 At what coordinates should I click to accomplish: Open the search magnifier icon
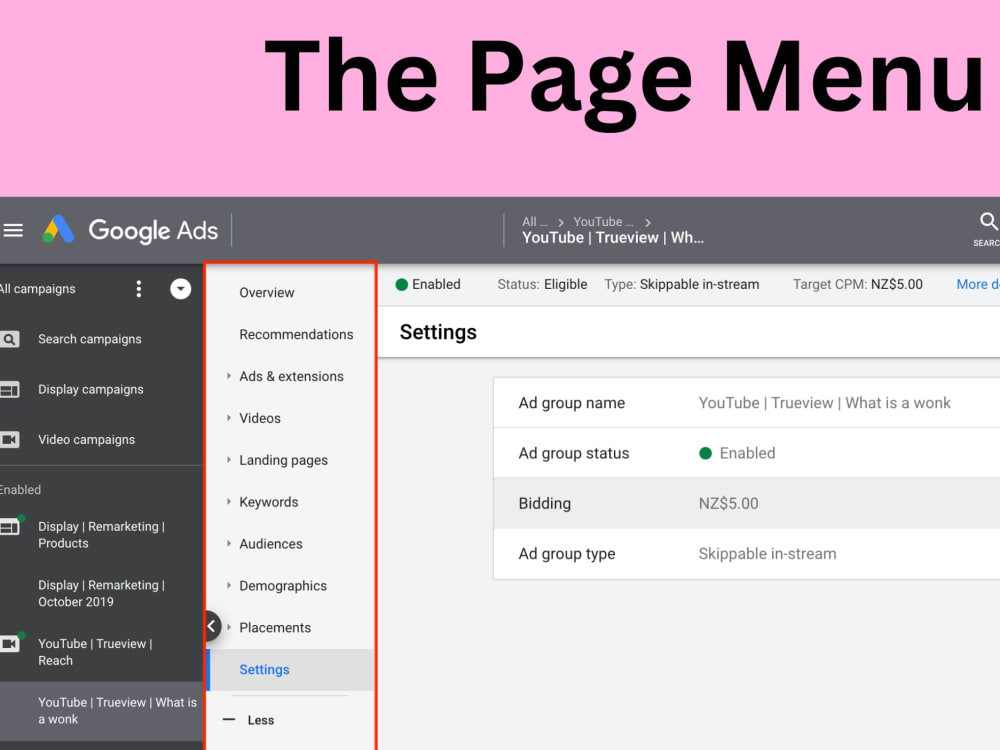click(988, 222)
